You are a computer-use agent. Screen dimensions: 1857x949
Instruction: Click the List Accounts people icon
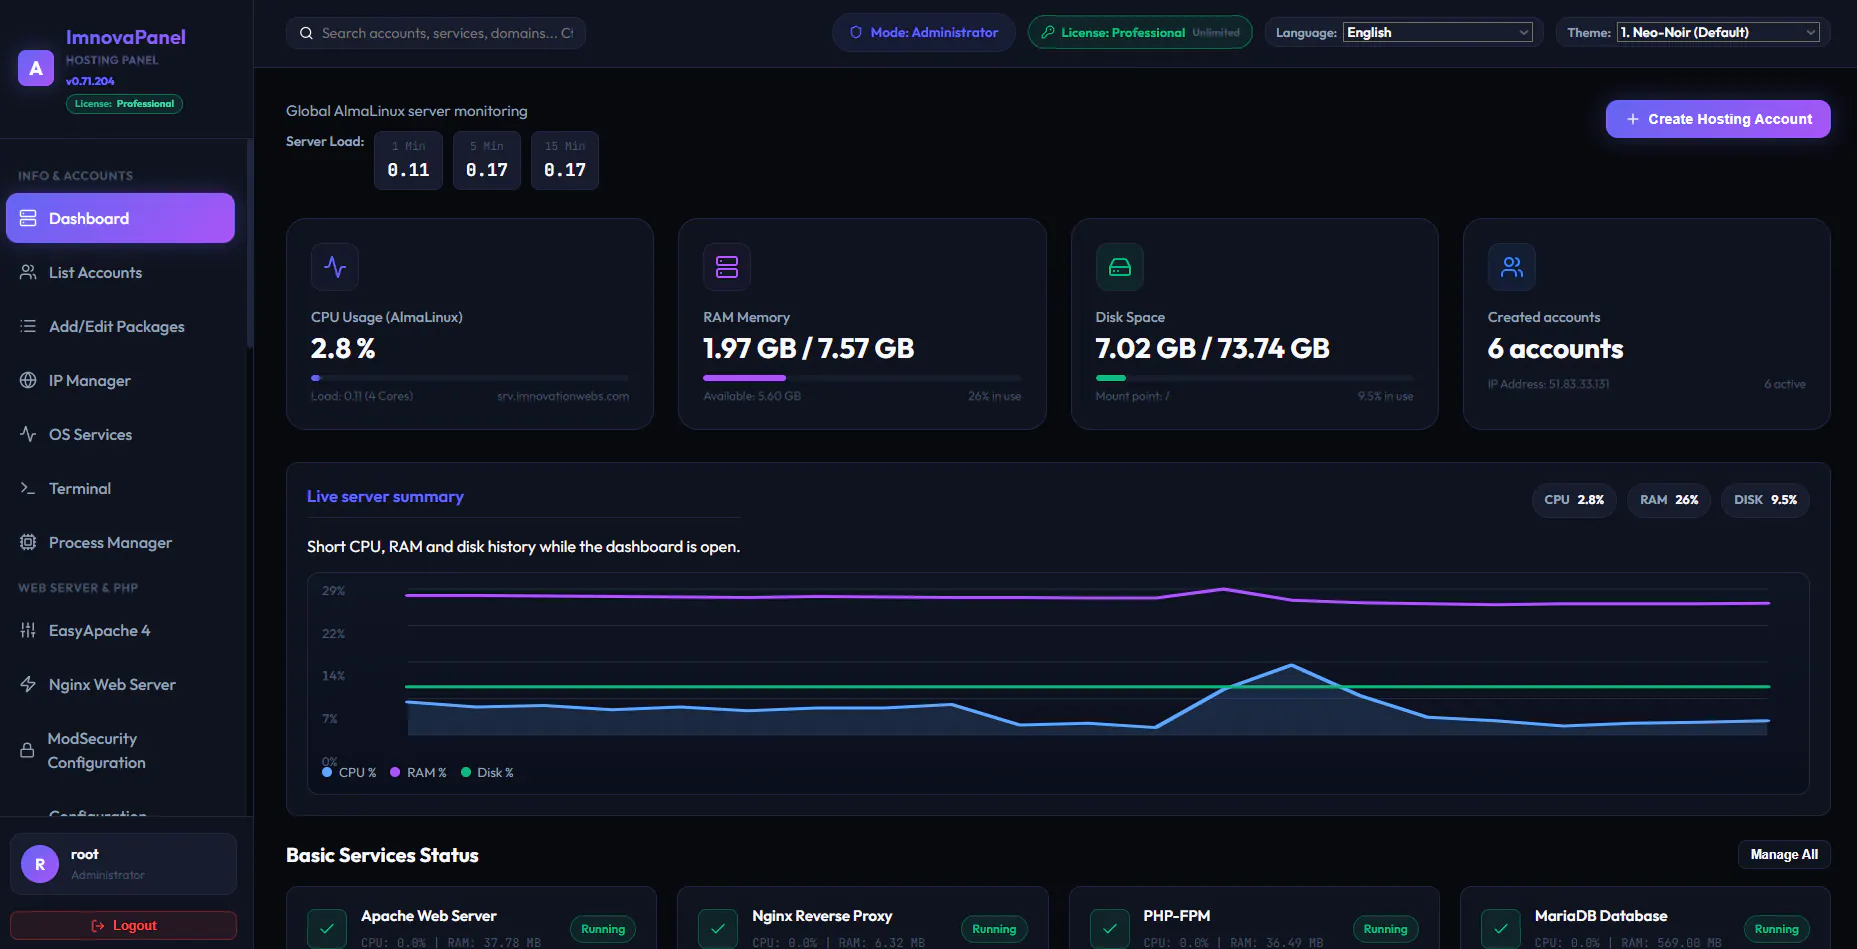click(x=28, y=272)
